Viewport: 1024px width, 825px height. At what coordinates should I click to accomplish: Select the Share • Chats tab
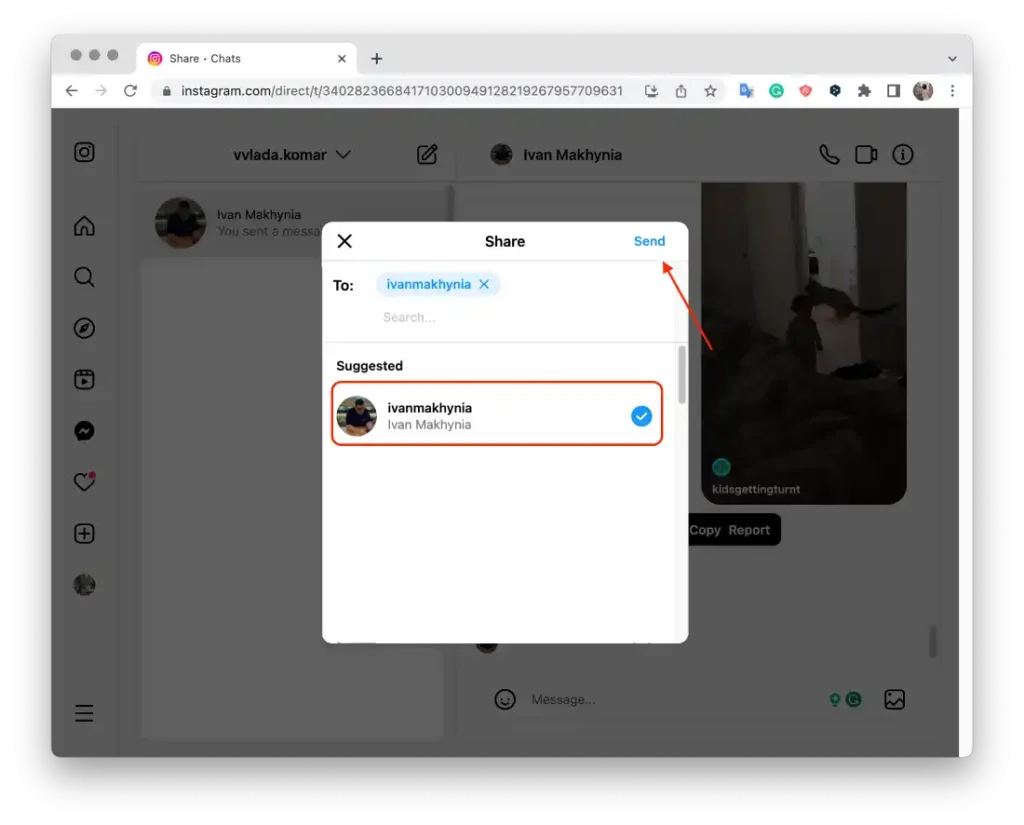(x=247, y=59)
